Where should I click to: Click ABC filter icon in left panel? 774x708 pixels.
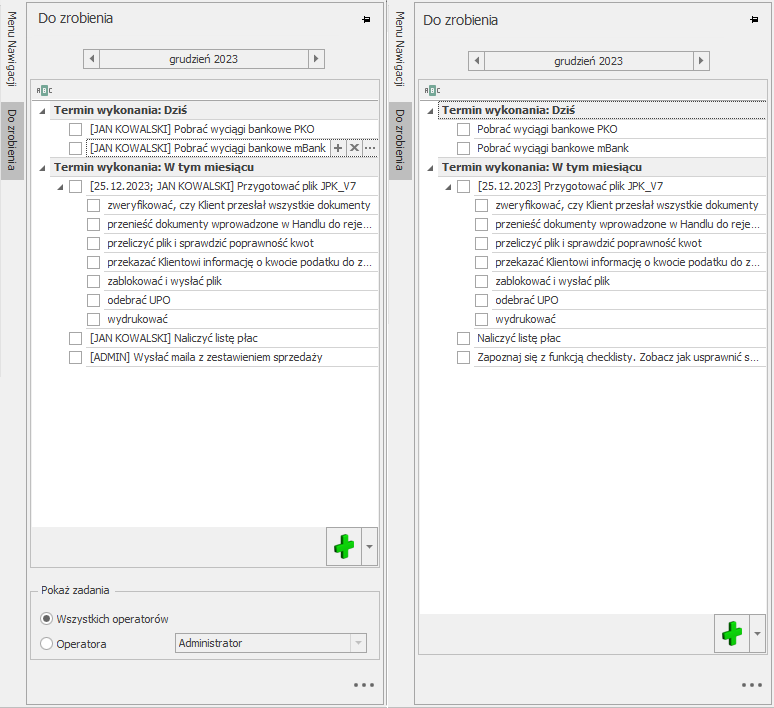[x=44, y=90]
